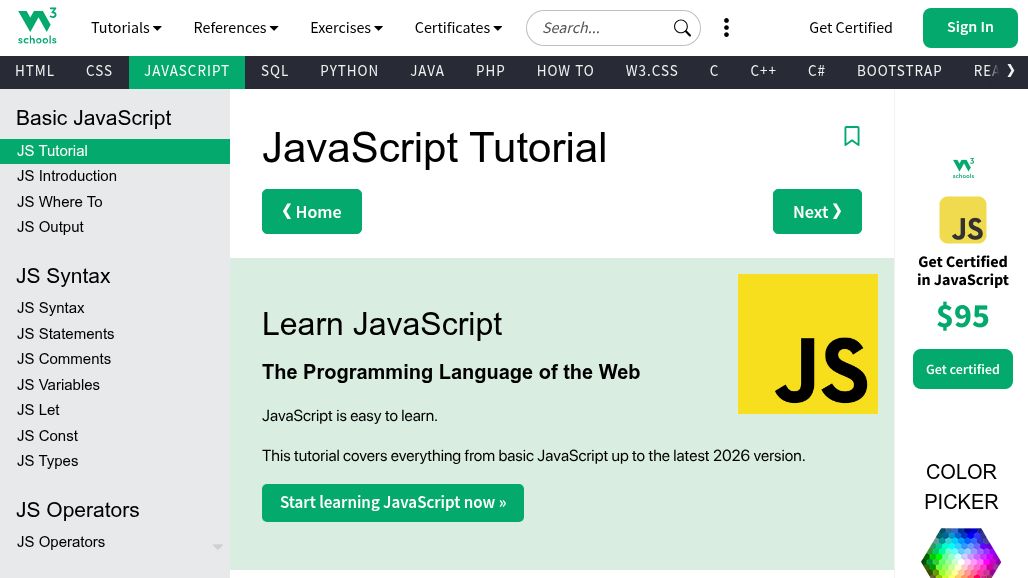Open the C# topic tab
1028x578 pixels.
[816, 71]
